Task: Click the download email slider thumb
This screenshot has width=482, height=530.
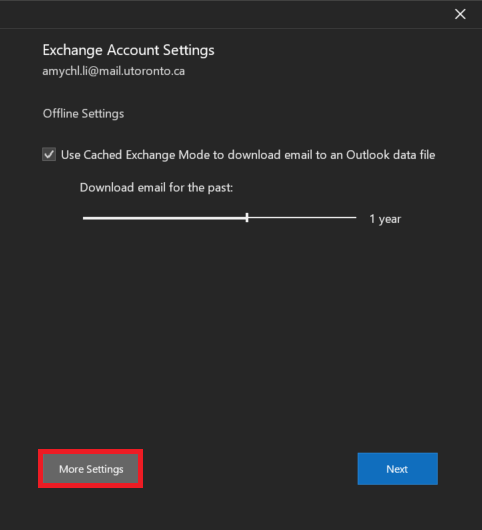Action: tap(247, 218)
